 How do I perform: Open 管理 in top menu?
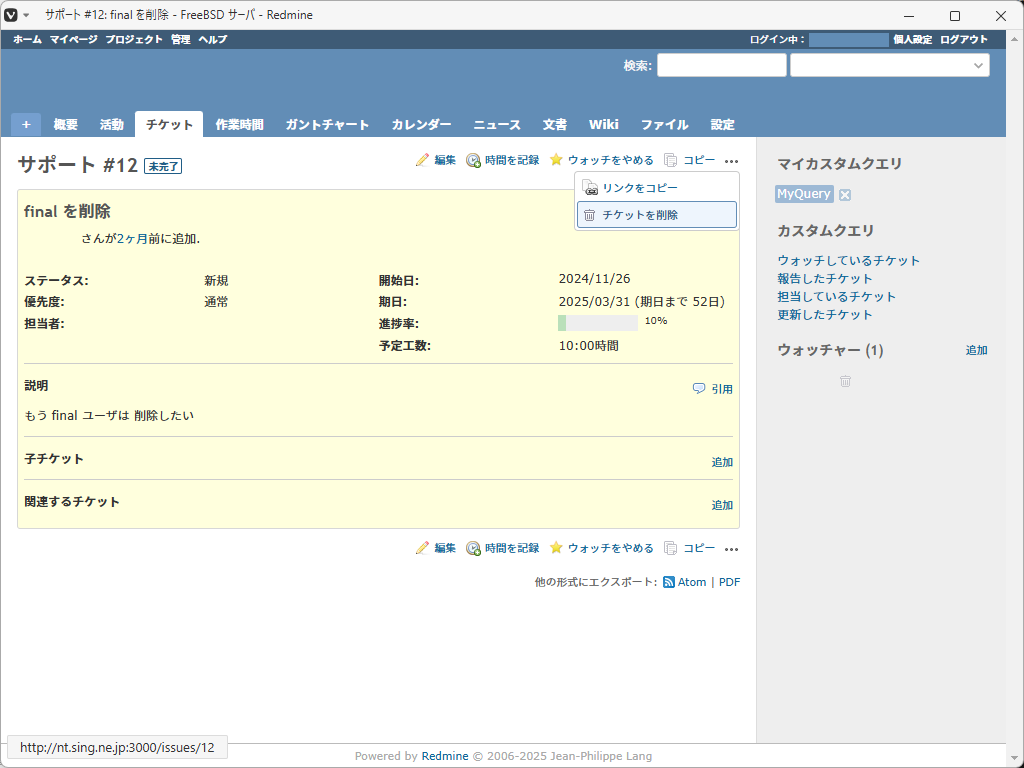[181, 39]
